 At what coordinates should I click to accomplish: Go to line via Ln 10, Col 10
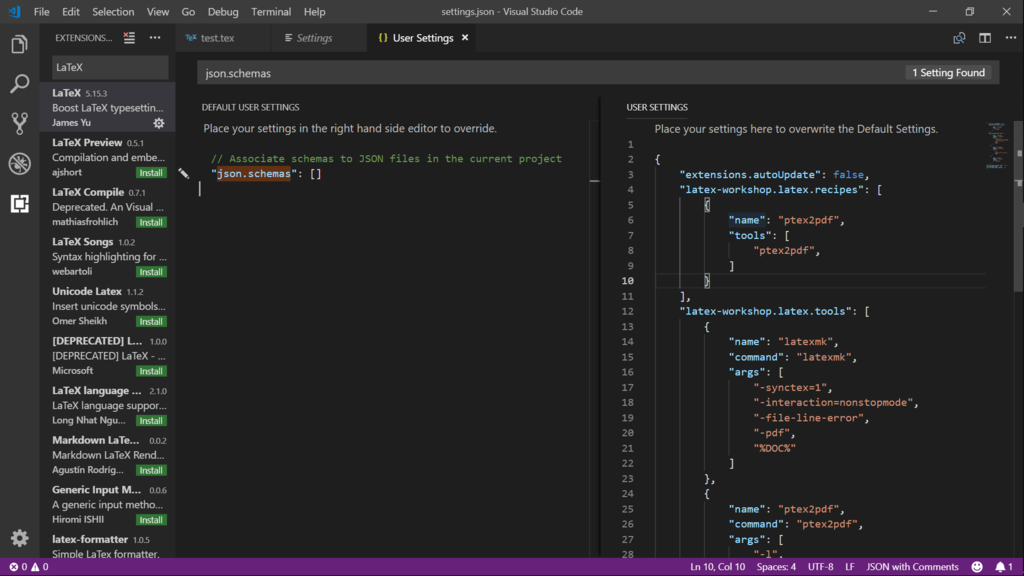pyautogui.click(x=718, y=567)
